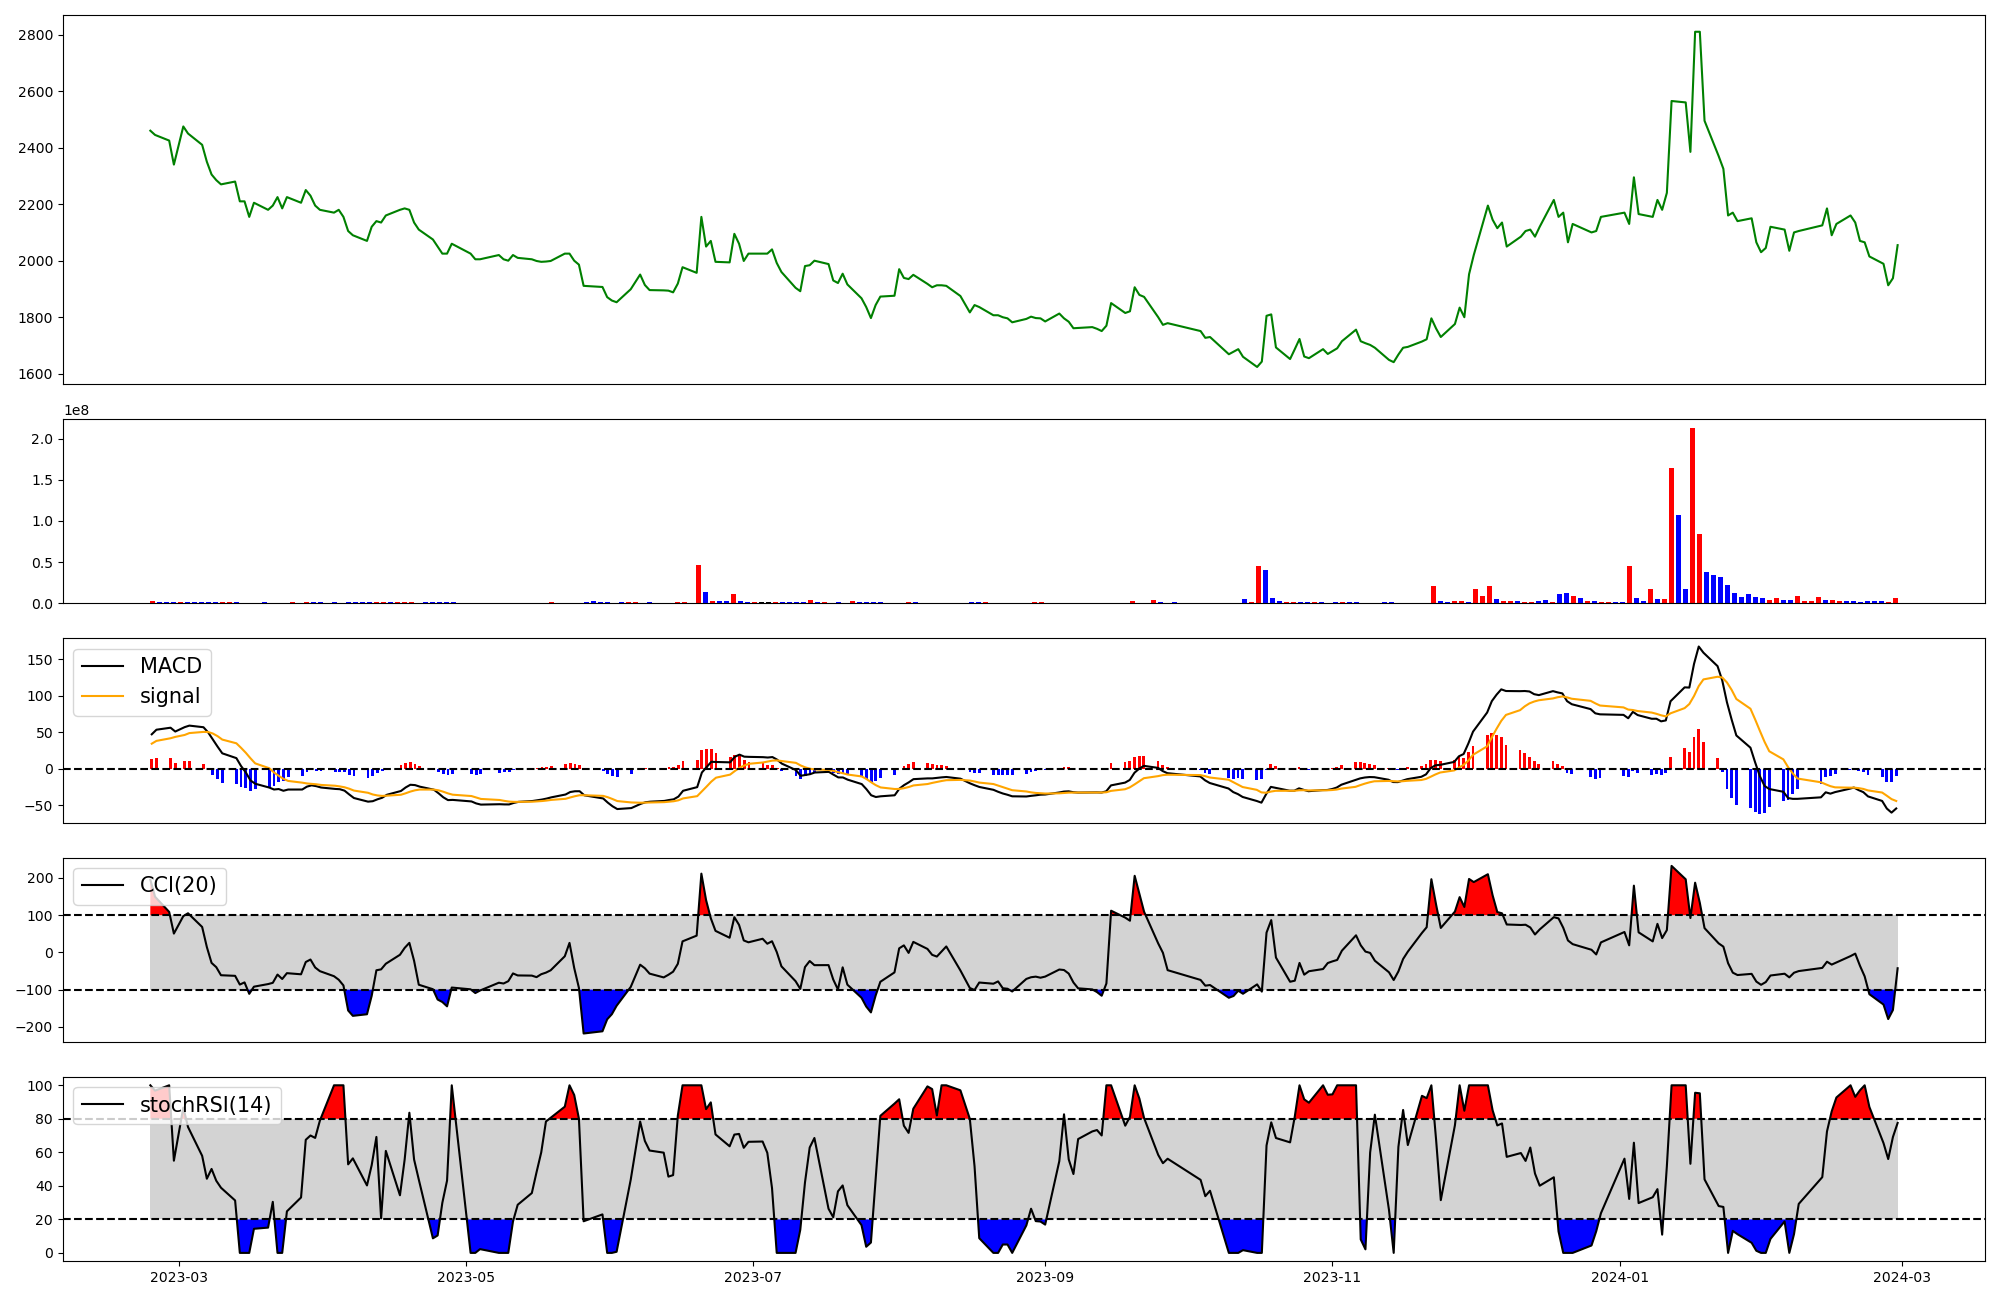Image resolution: width=2000 pixels, height=1300 pixels.
Task: Click the 1e8 volume scale label
Action: [x=76, y=411]
